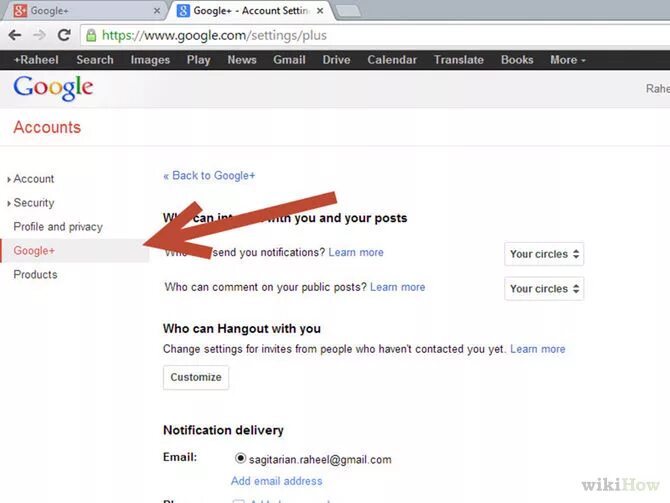Viewport: 670px width, 503px height.
Task: Select the sagitarian.raheel@gmail.com radio button
Action: click(240, 459)
